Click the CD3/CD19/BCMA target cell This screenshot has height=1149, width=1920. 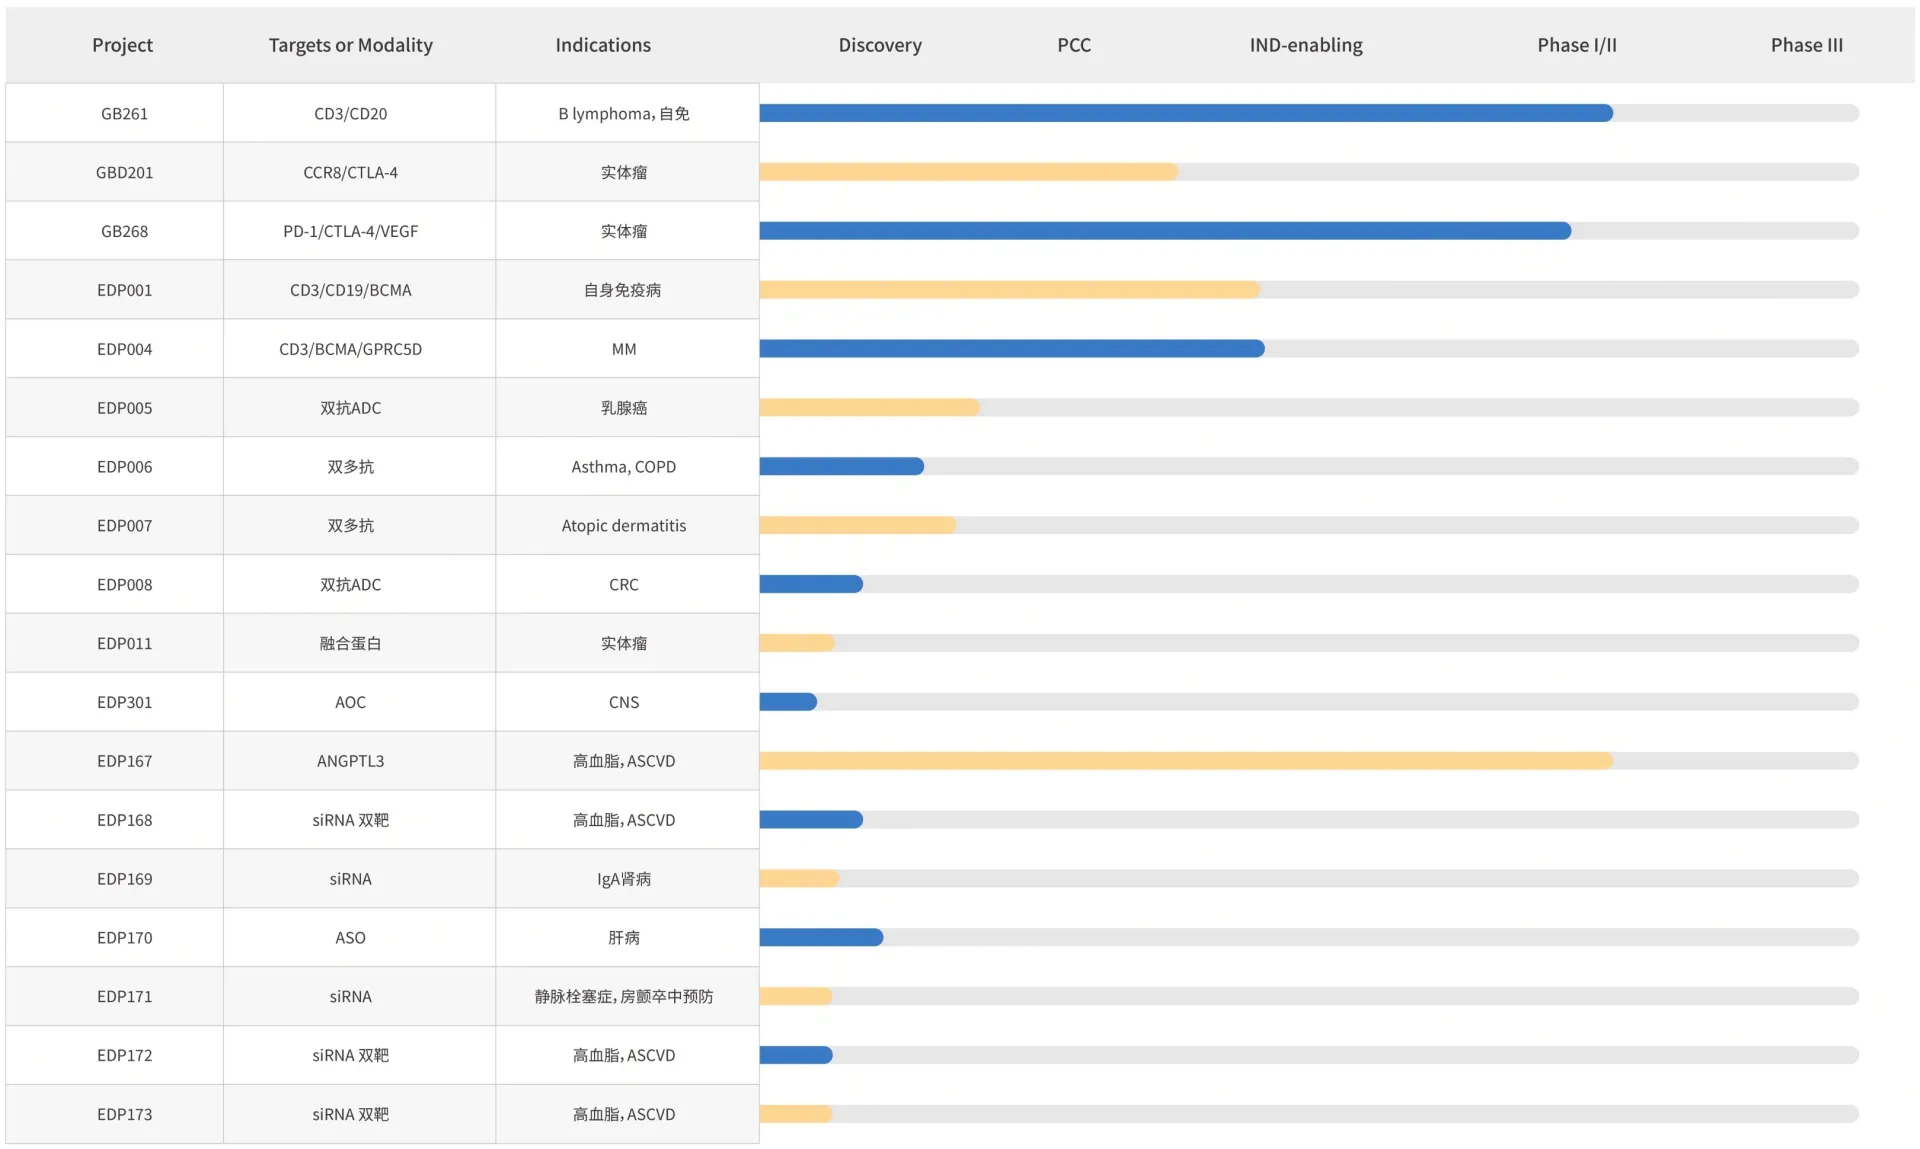tap(350, 290)
